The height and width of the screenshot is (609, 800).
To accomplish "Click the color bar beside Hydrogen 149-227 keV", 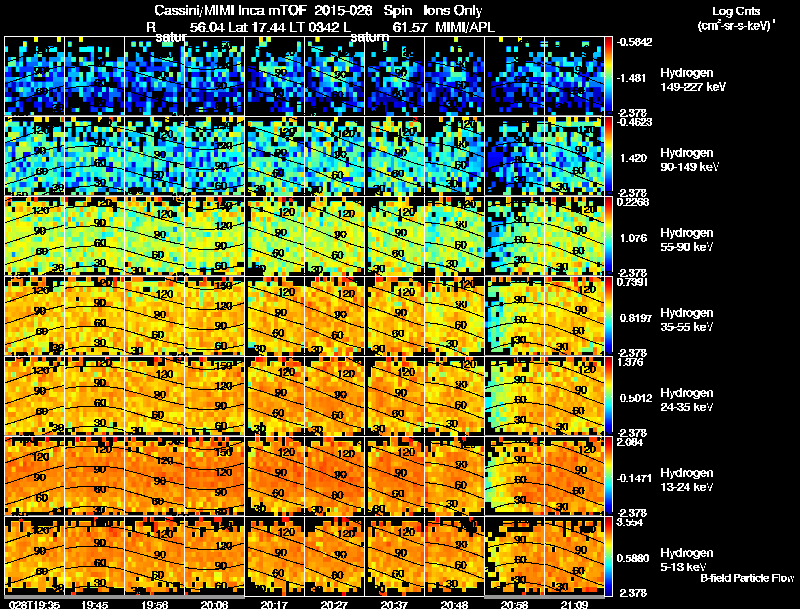I will pyautogui.click(x=608, y=75).
